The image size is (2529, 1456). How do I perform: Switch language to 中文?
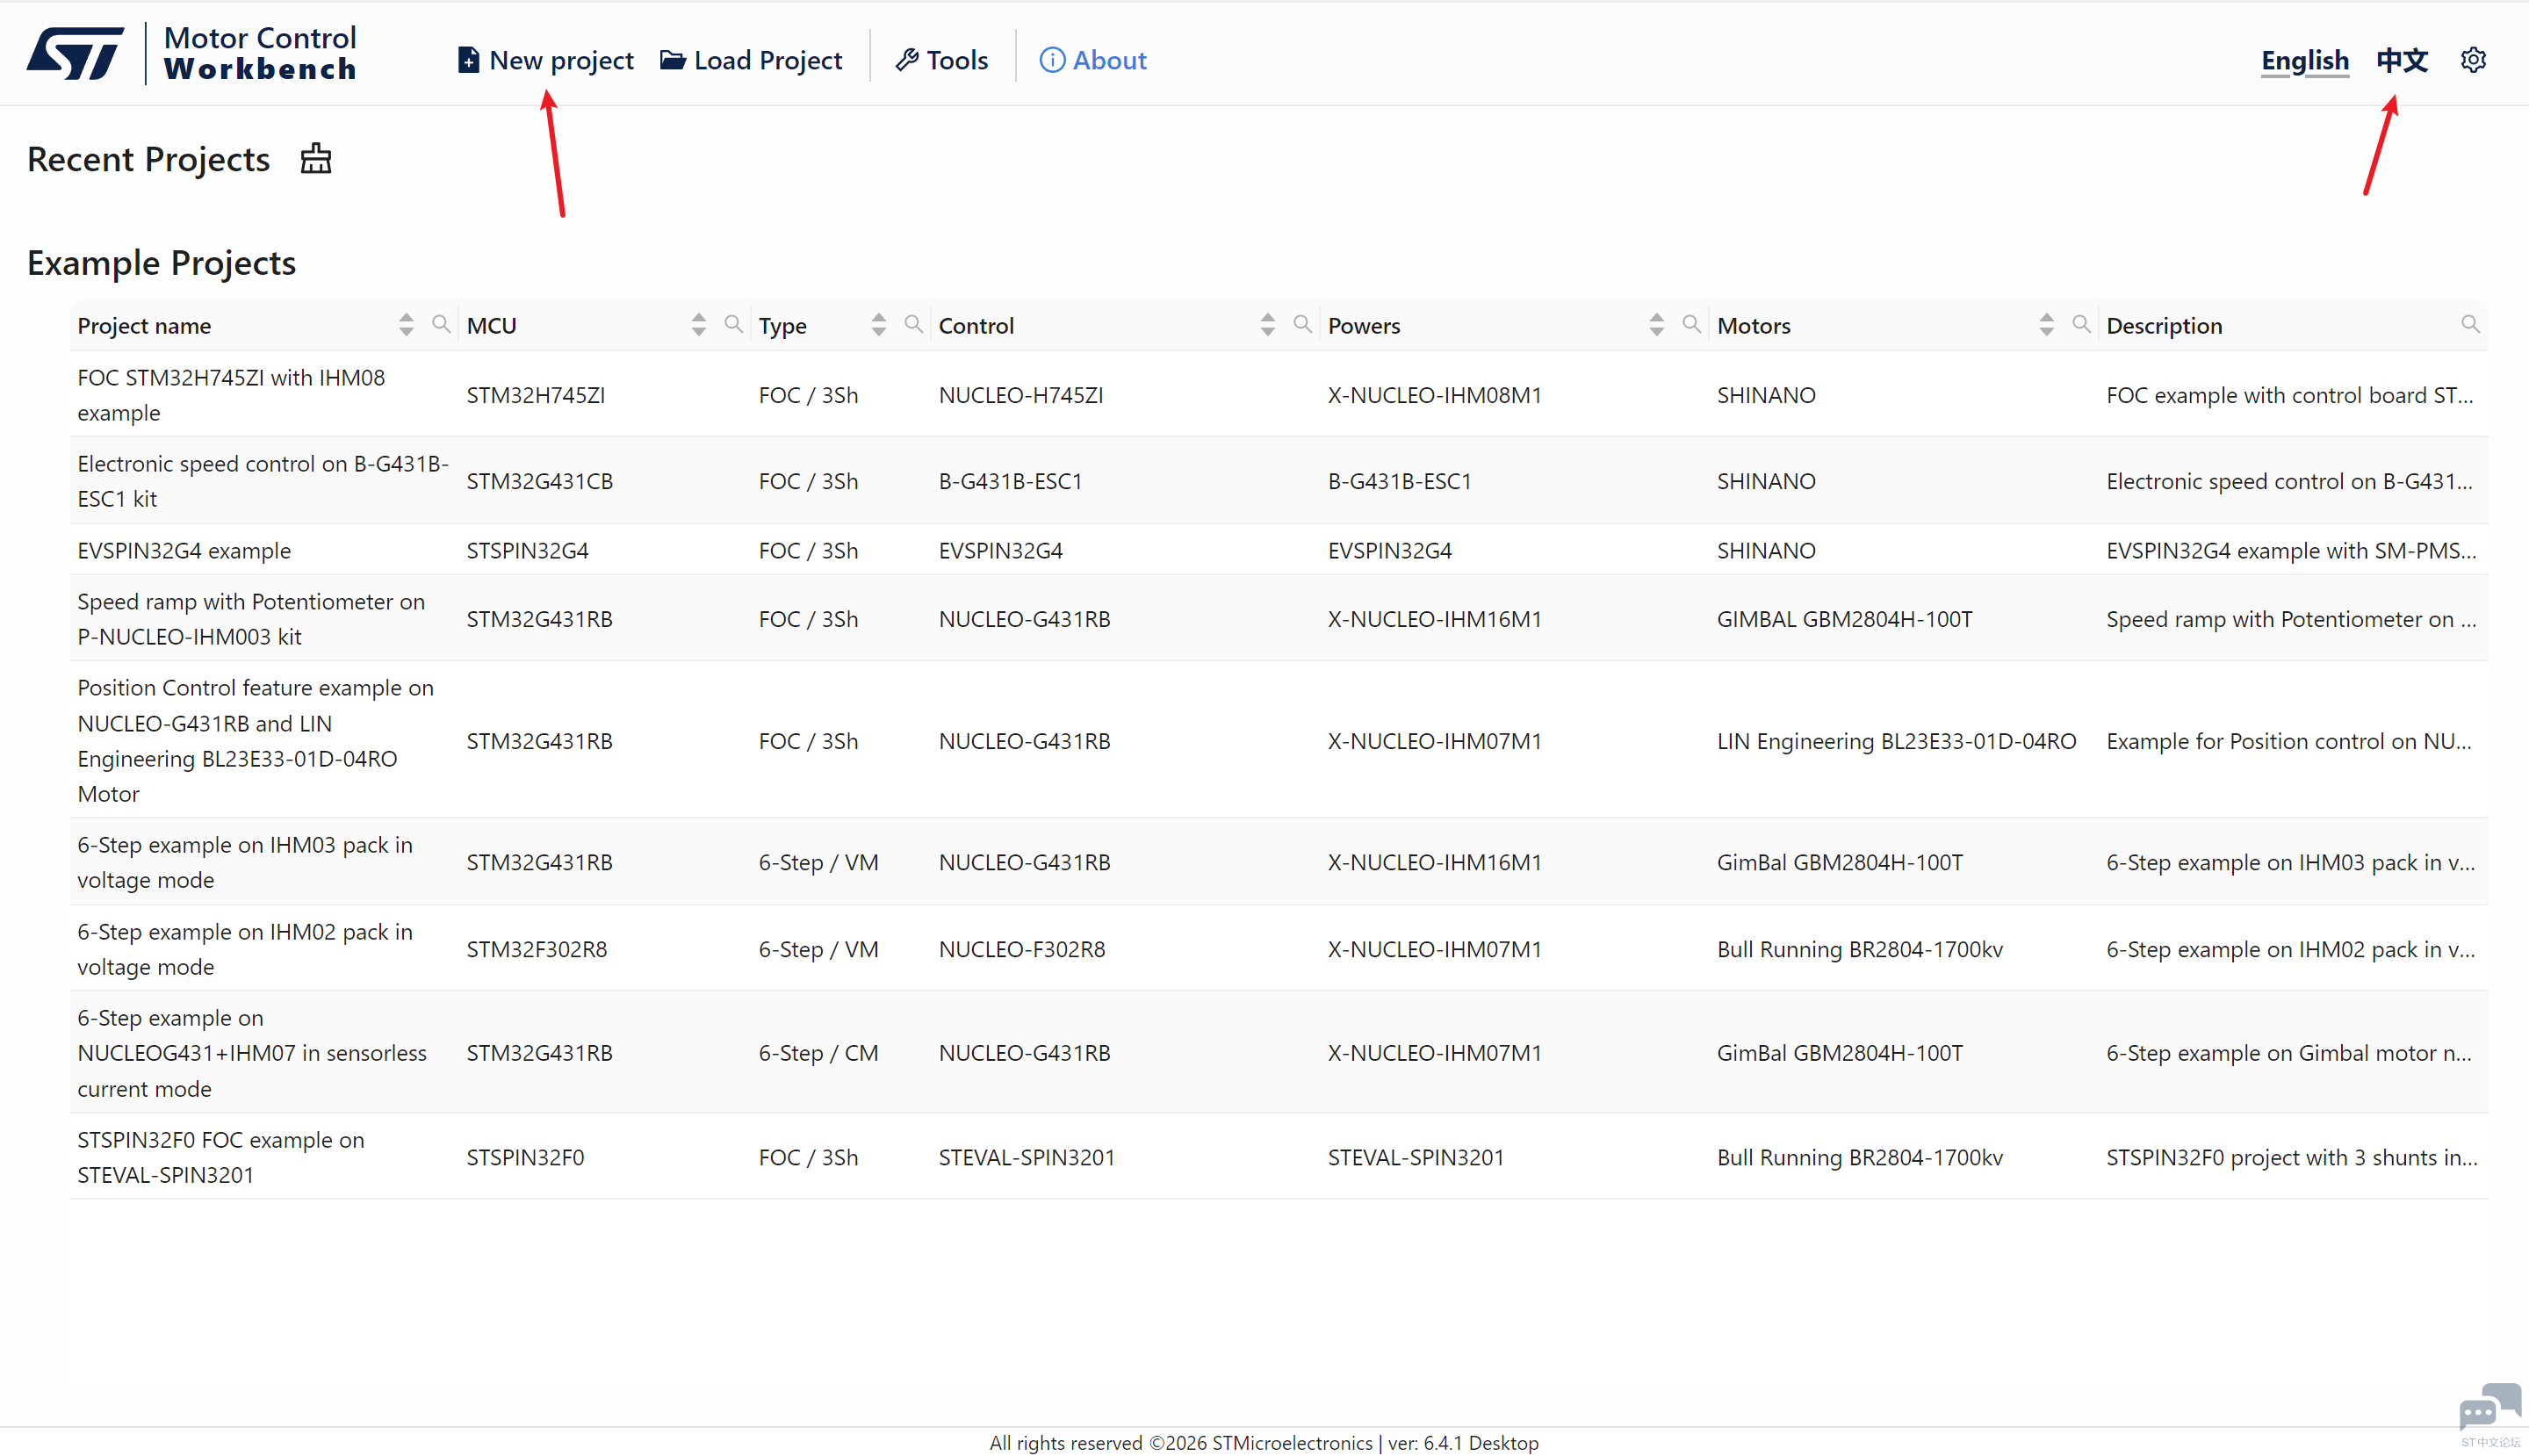(x=2402, y=60)
